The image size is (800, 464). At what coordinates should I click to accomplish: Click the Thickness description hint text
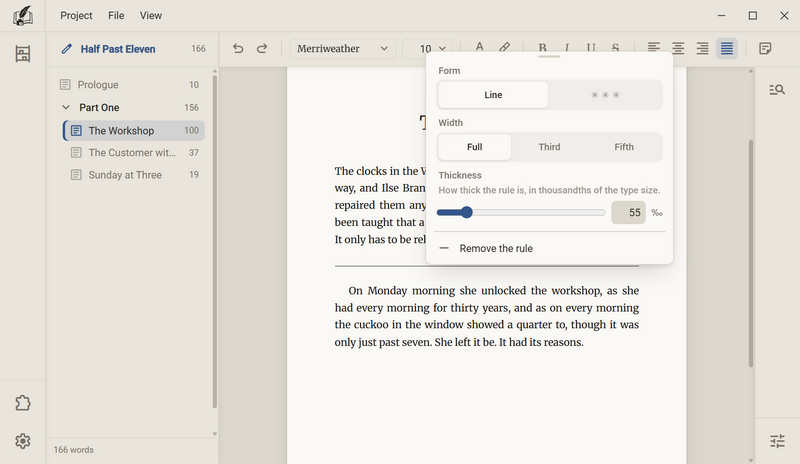[549, 190]
